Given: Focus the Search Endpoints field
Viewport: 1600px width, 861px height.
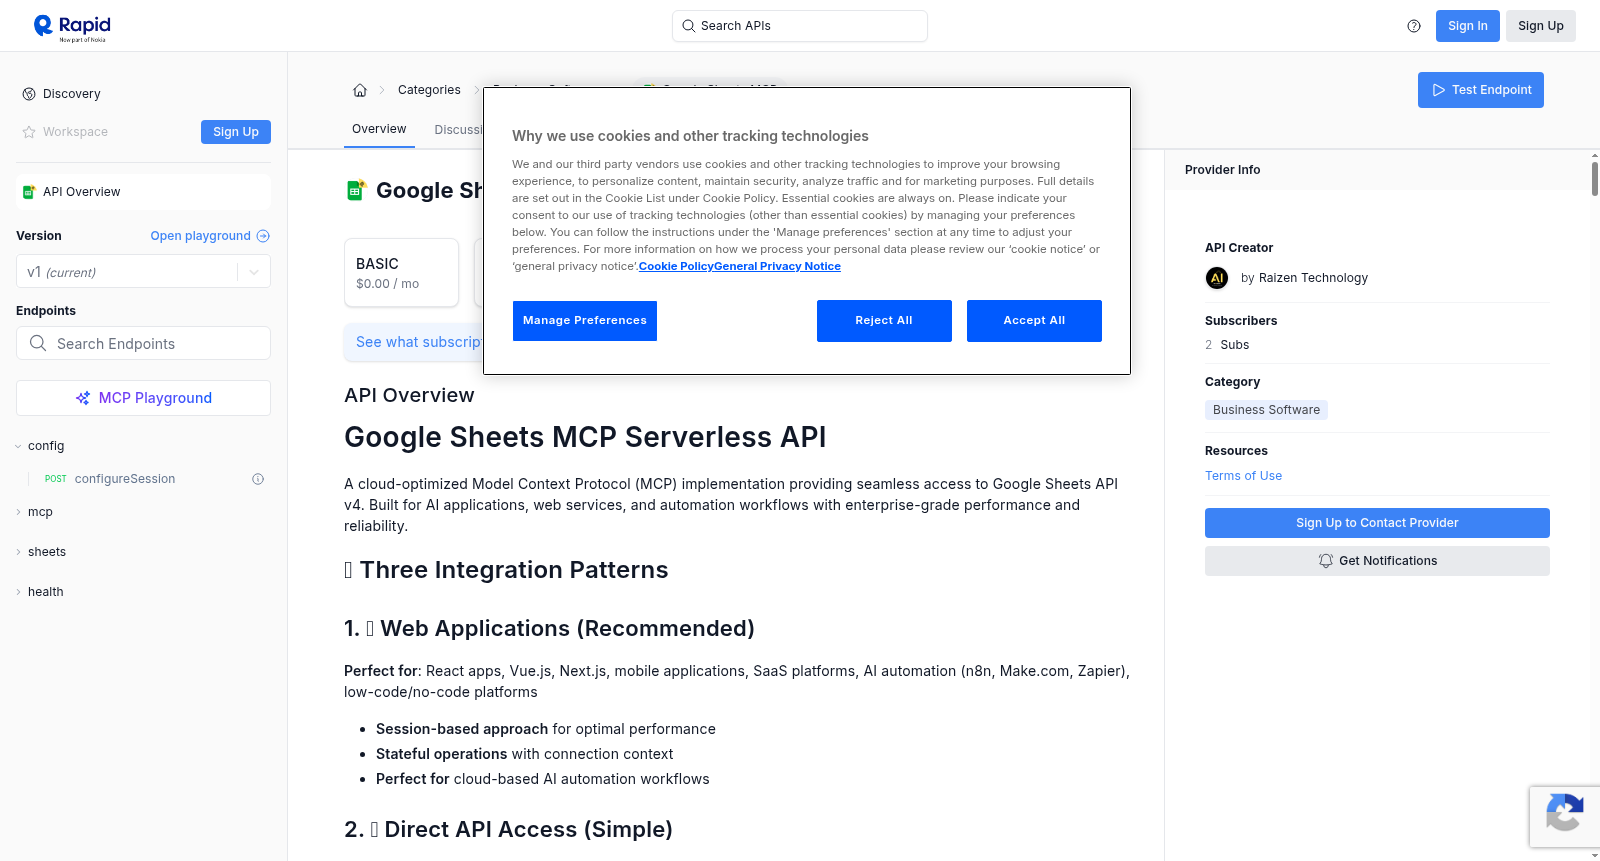Looking at the screenshot, I should point(143,343).
